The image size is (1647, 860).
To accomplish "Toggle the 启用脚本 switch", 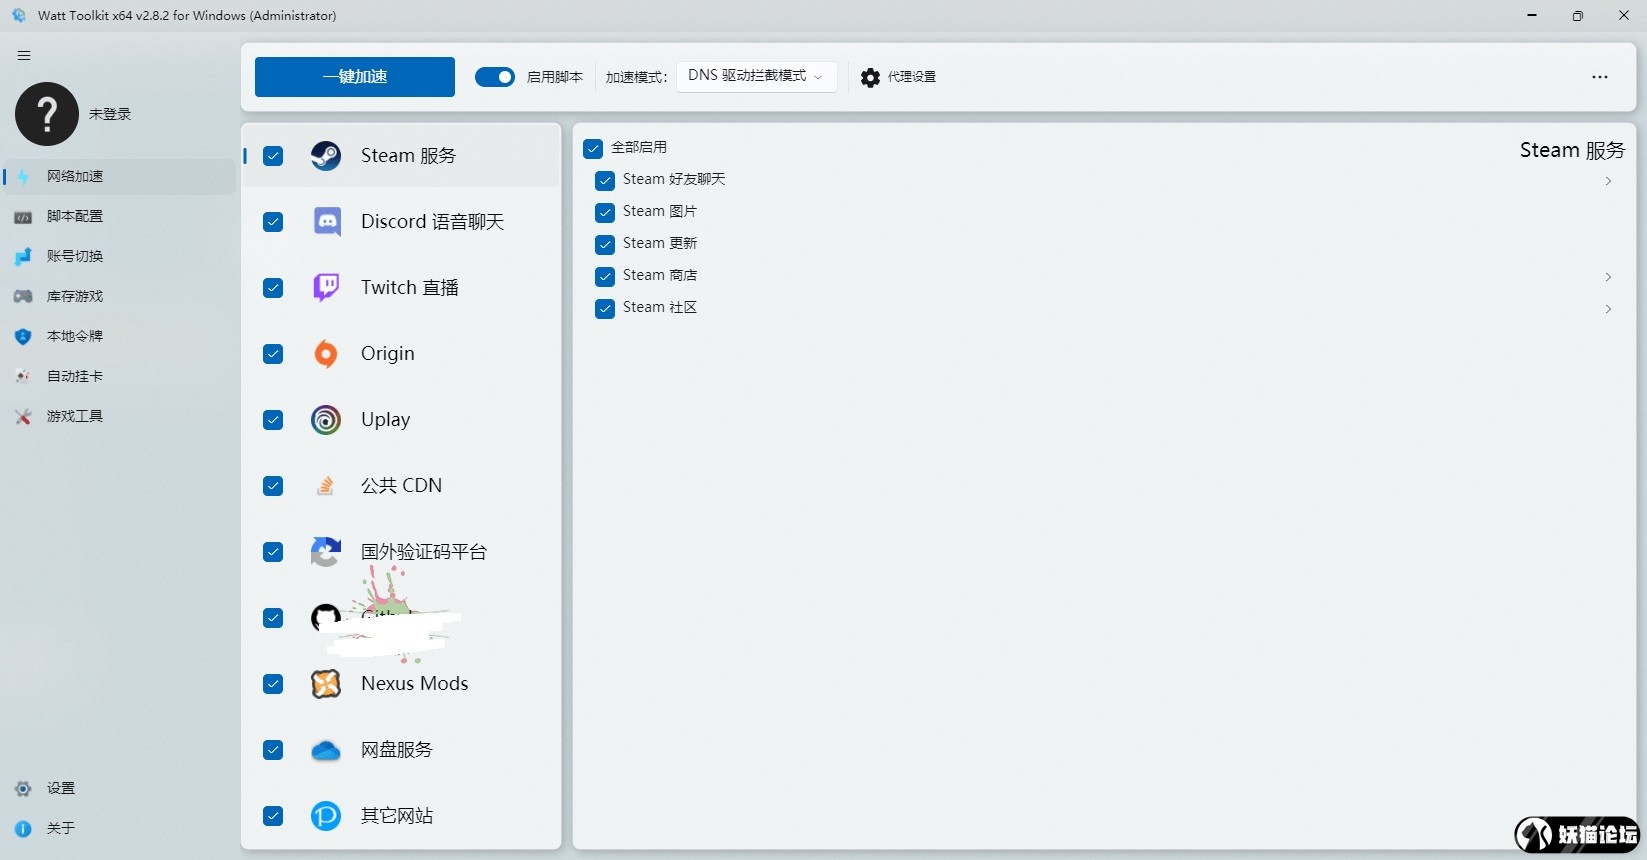I will [x=495, y=77].
